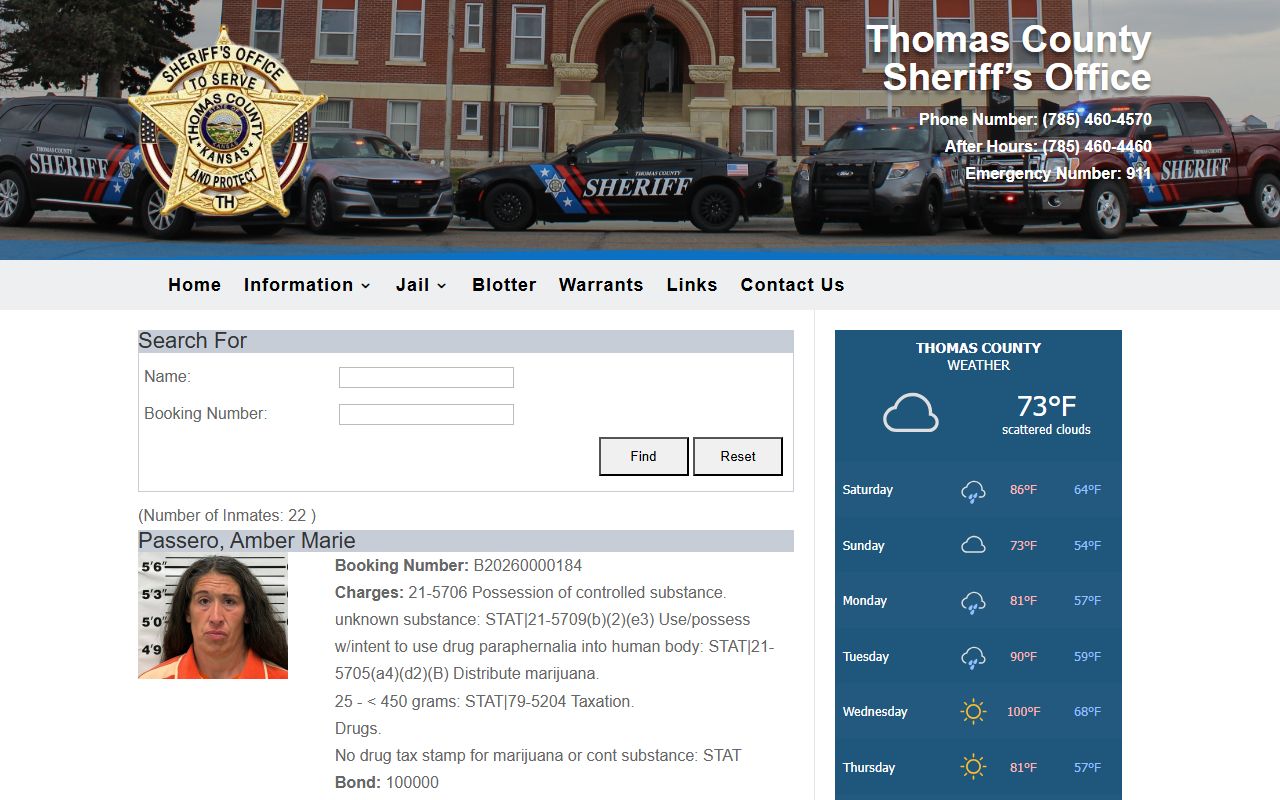This screenshot has width=1280, height=800.
Task: Click the Passero, Amber Marie name heading
Action: pos(247,541)
